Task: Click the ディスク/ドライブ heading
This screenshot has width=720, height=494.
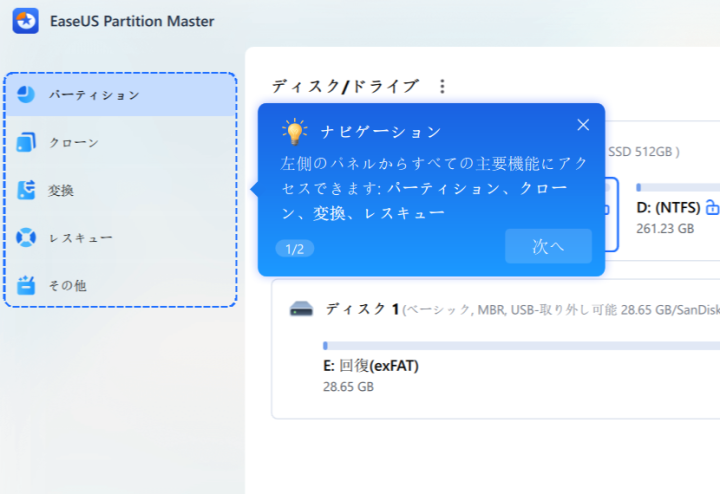Action: tap(345, 86)
